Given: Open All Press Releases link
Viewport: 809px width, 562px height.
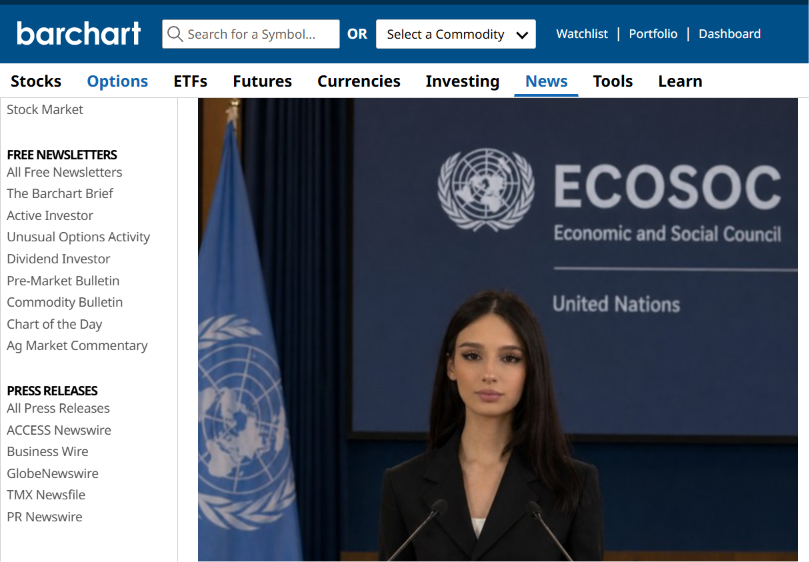Looking at the screenshot, I should pyautogui.click(x=58, y=408).
